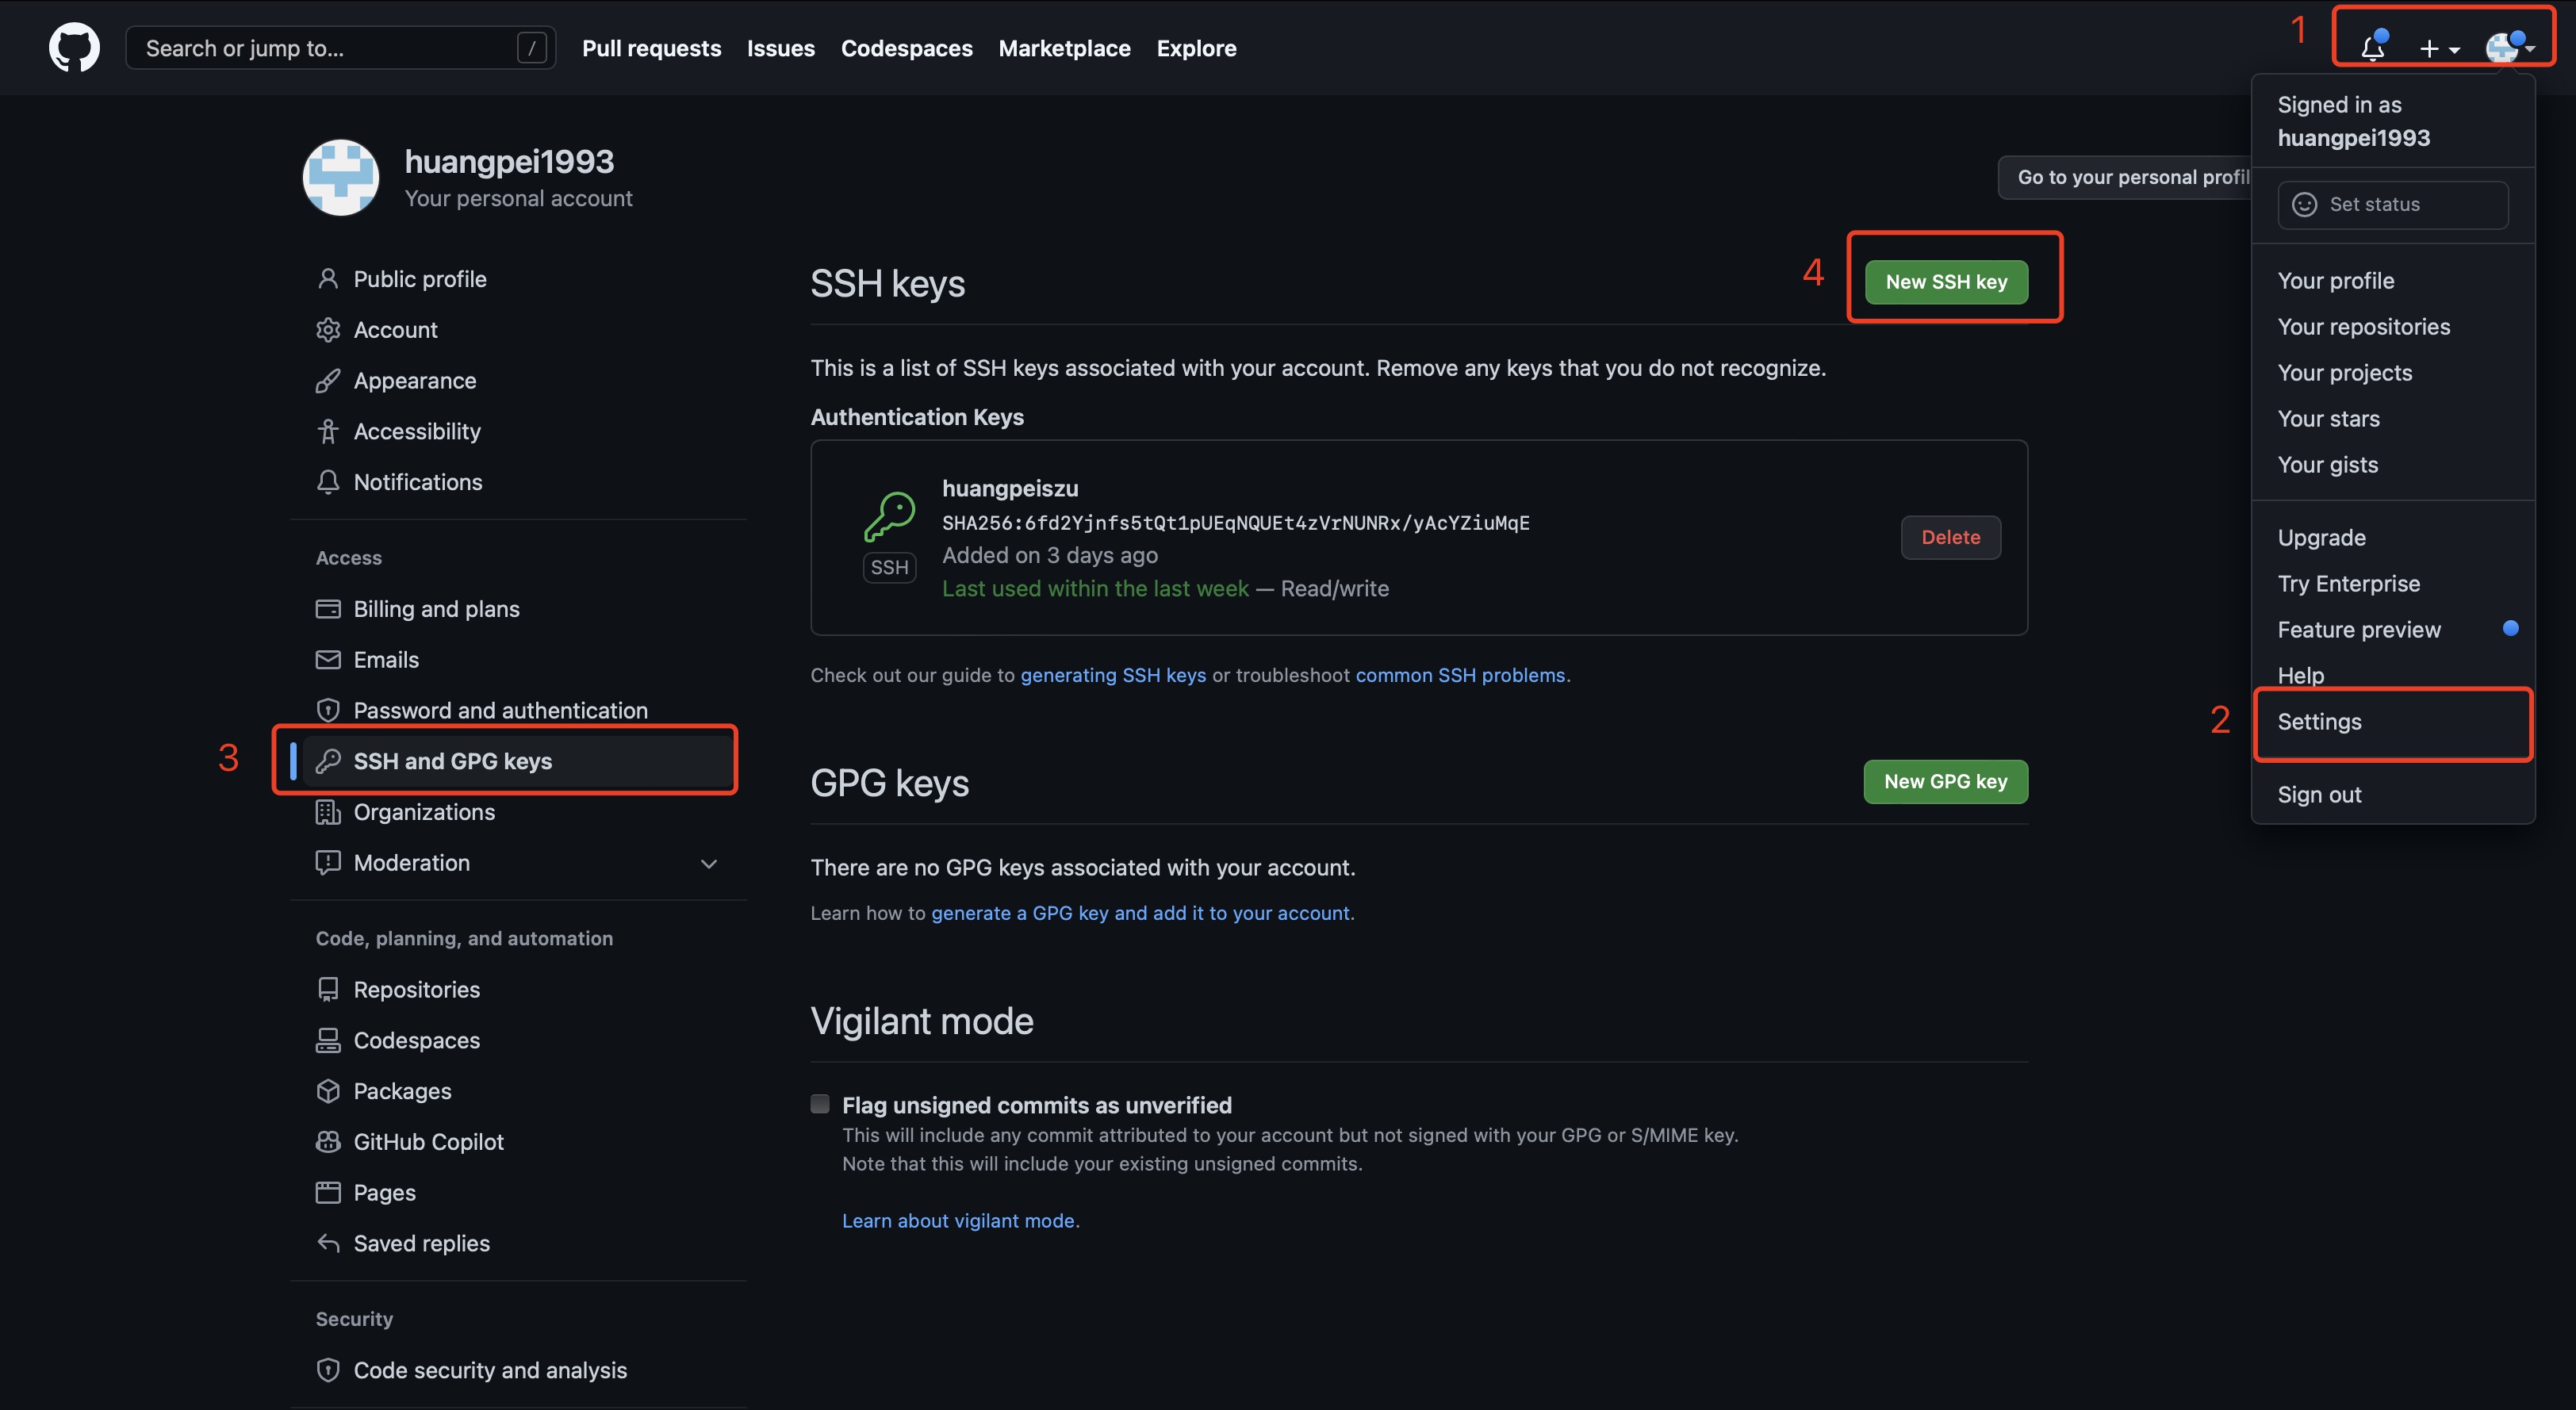The height and width of the screenshot is (1410, 2576).
Task: Select Settings in the user menu
Action: [2319, 722]
